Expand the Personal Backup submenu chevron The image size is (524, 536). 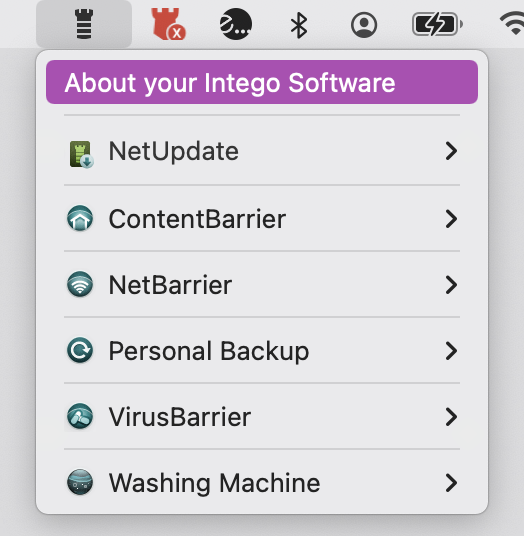[x=451, y=351]
